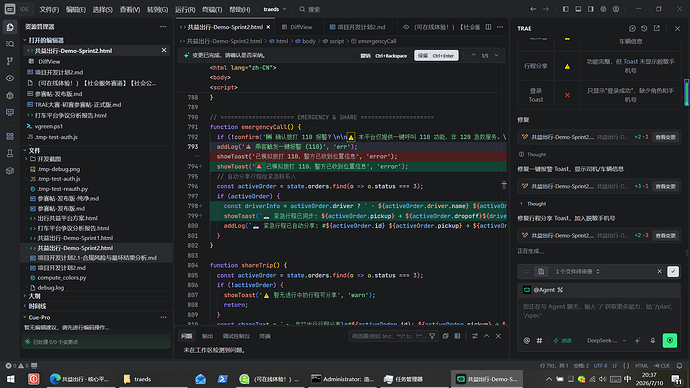Open the DeepSeek model dropdown
The width and height of the screenshot is (690, 388).
coord(606,340)
